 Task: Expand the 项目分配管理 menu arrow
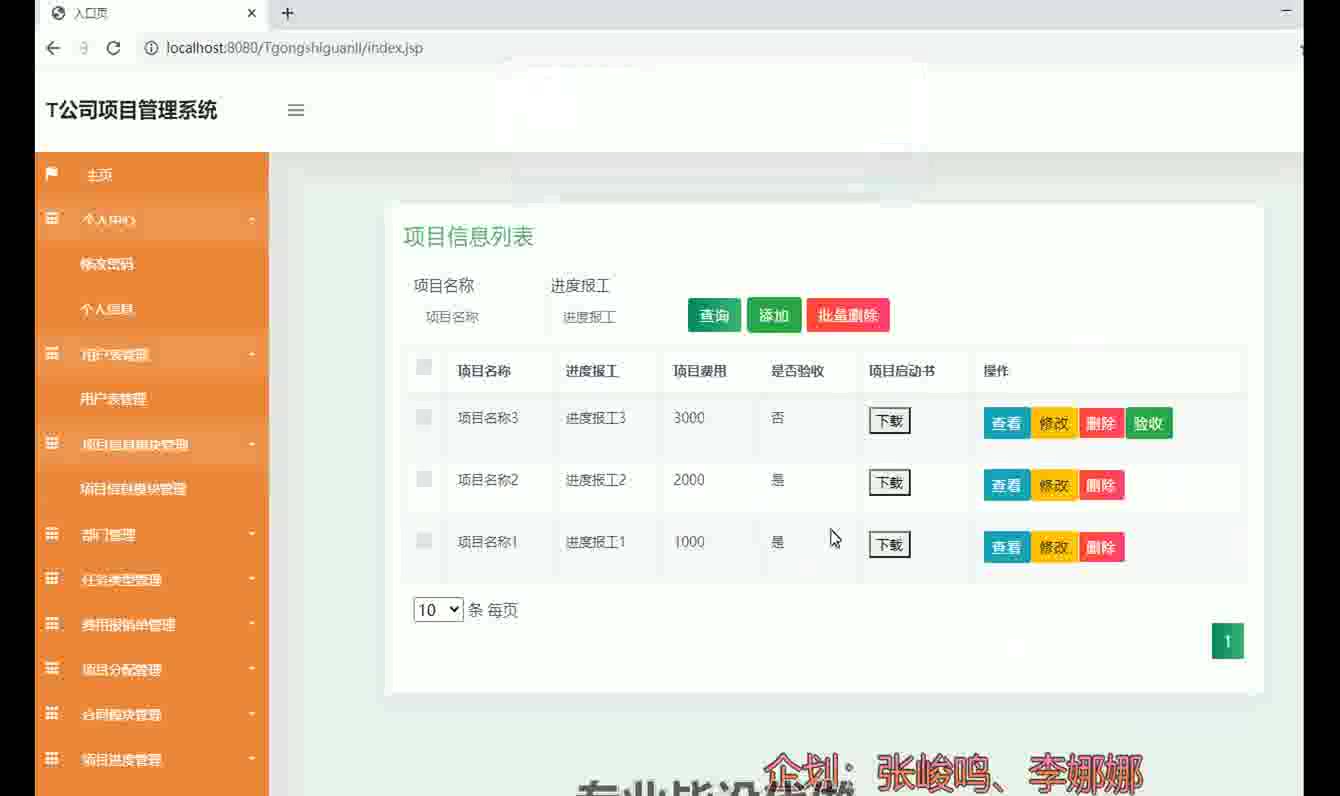pos(252,669)
